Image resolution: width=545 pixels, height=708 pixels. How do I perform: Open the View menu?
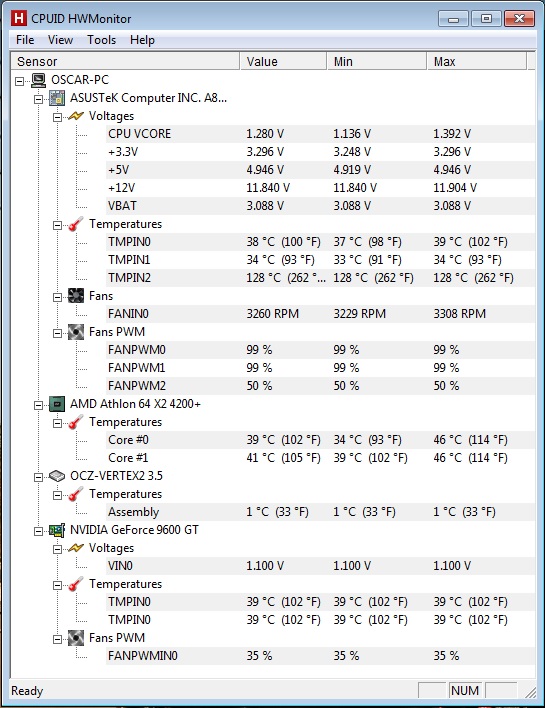(x=61, y=40)
